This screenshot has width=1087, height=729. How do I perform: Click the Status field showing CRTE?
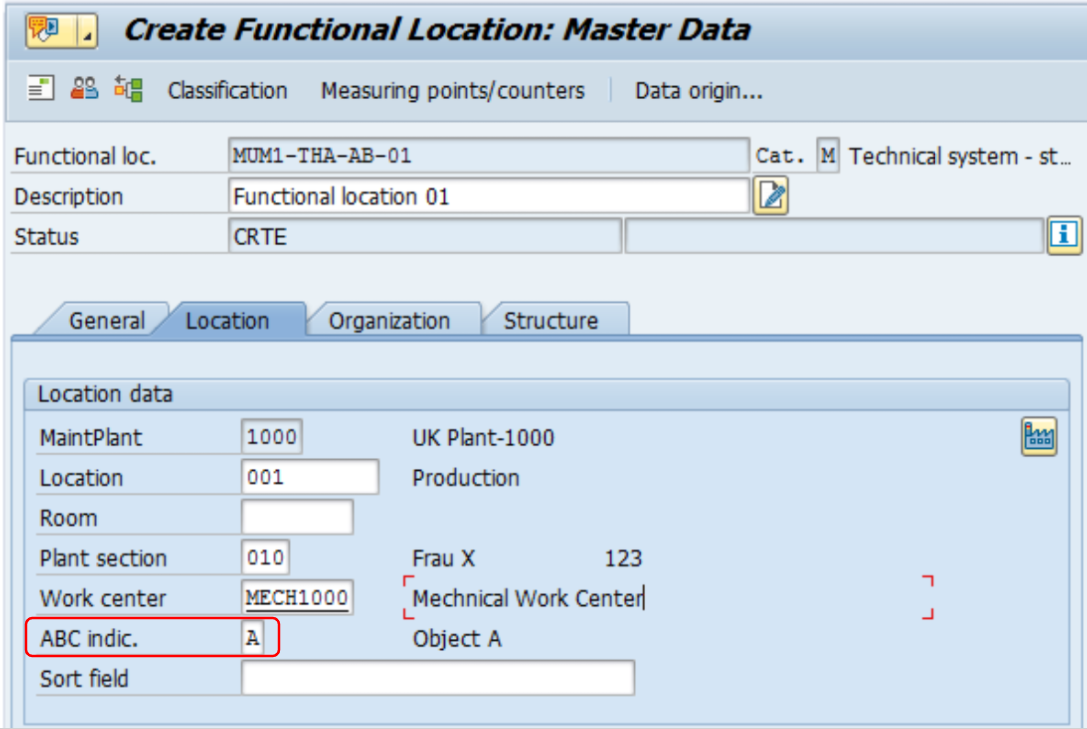click(x=424, y=236)
